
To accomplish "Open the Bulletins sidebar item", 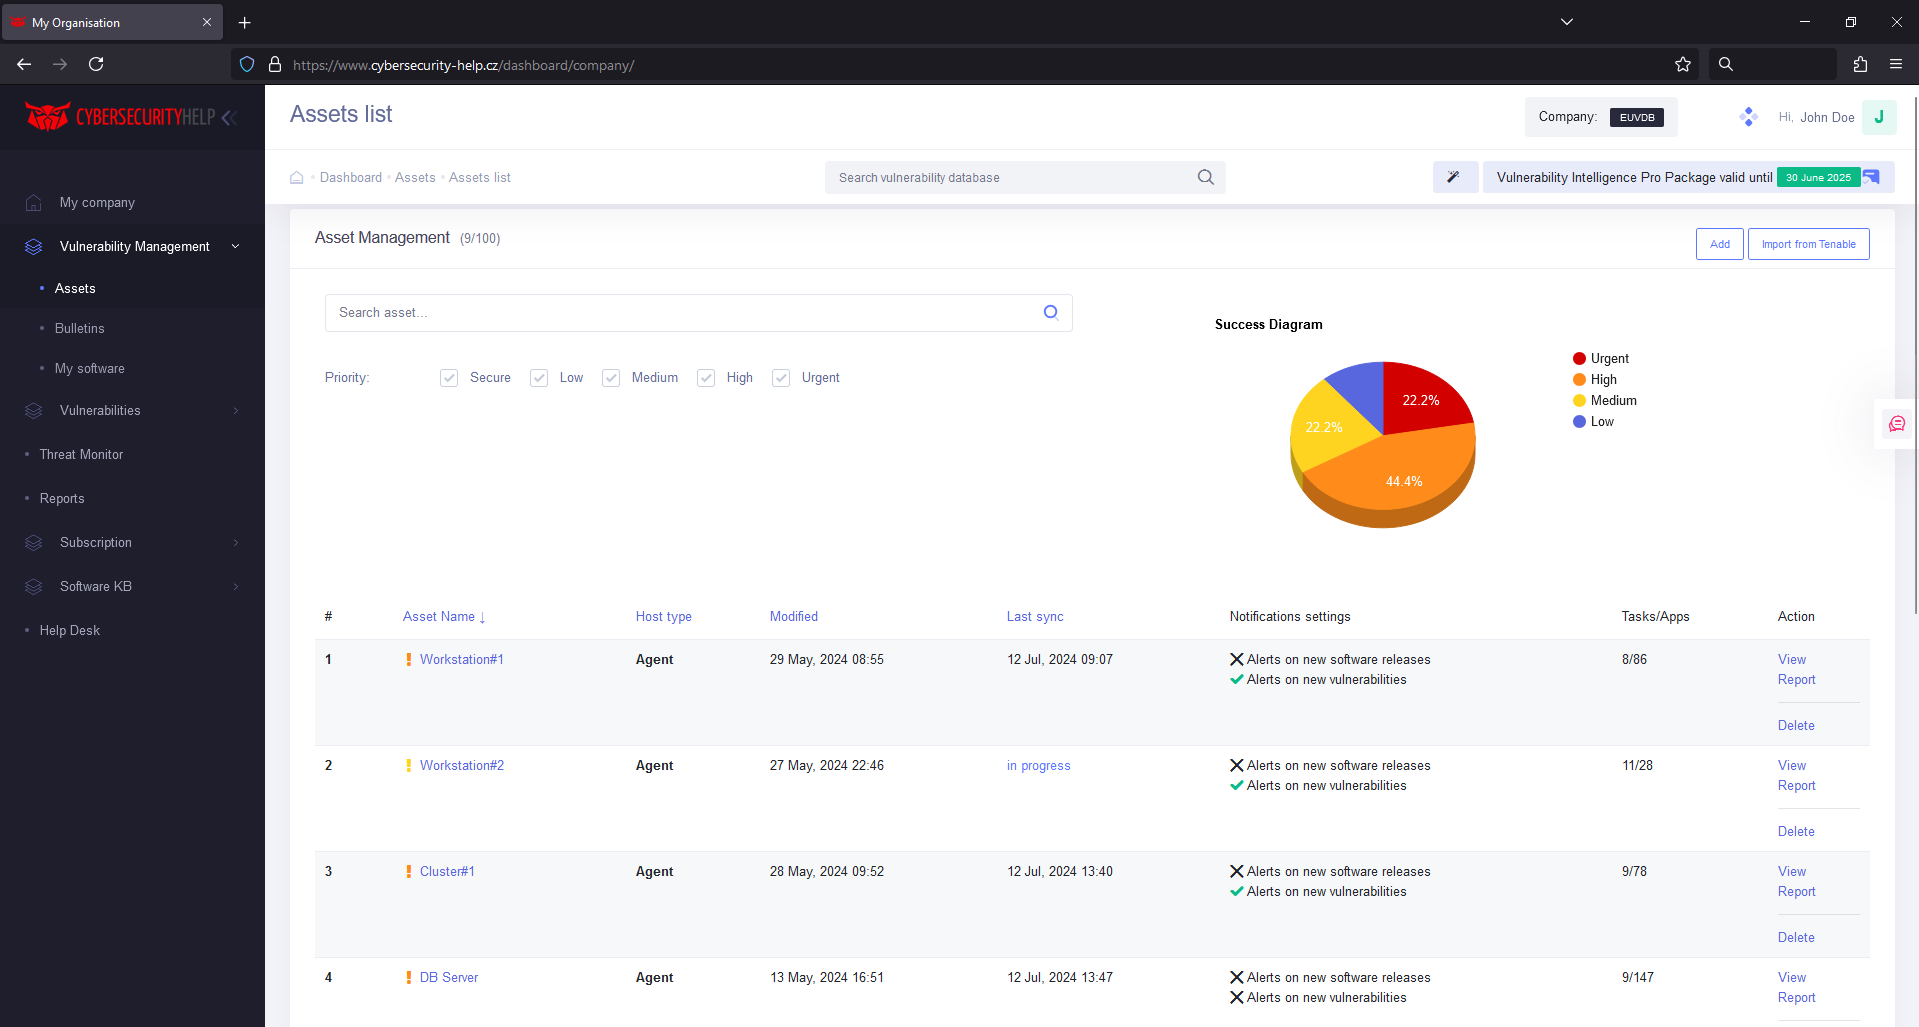I will coord(79,328).
